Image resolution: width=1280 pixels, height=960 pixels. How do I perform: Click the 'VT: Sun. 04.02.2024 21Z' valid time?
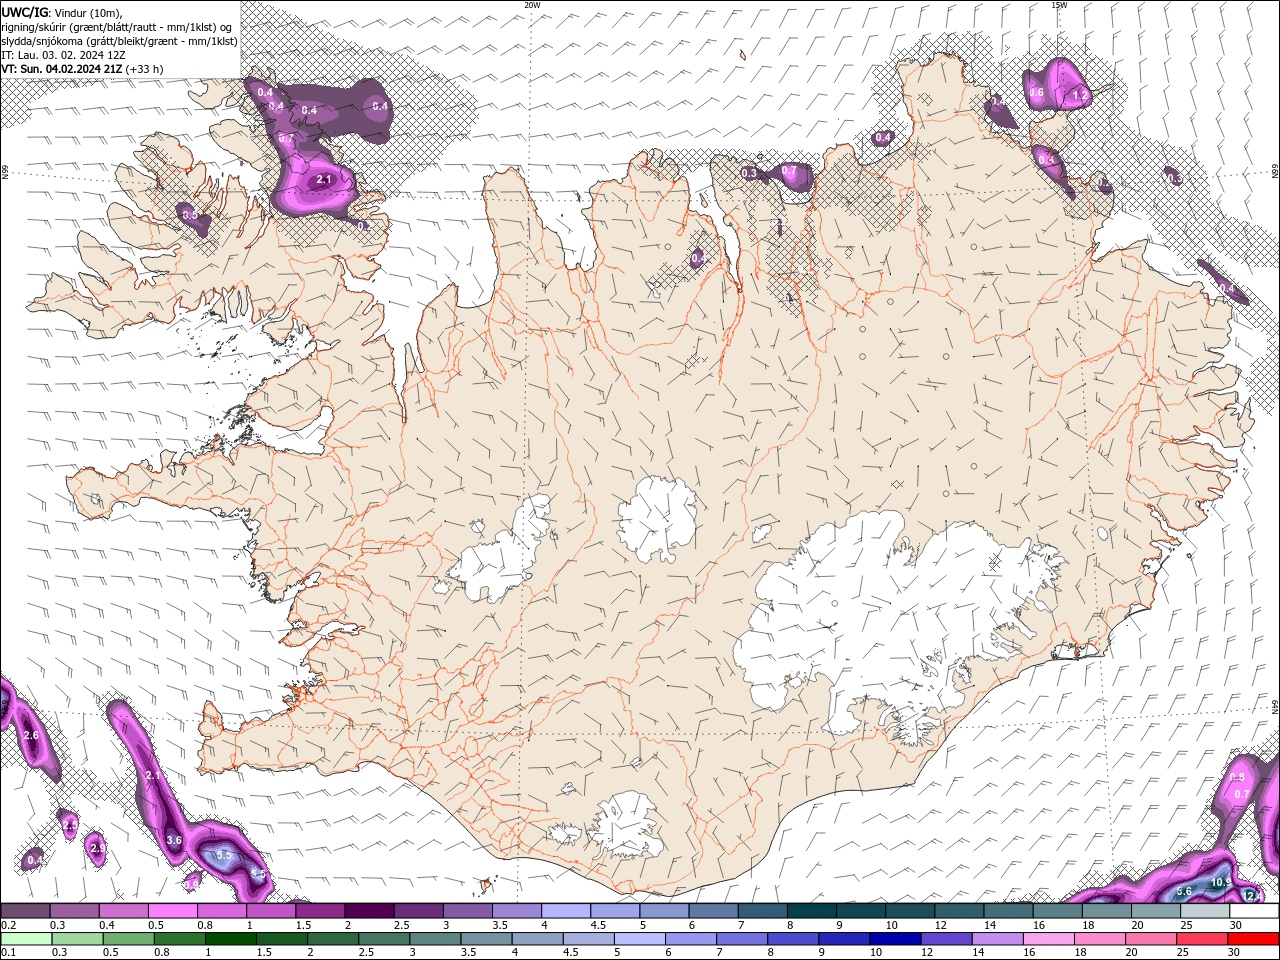[62, 69]
